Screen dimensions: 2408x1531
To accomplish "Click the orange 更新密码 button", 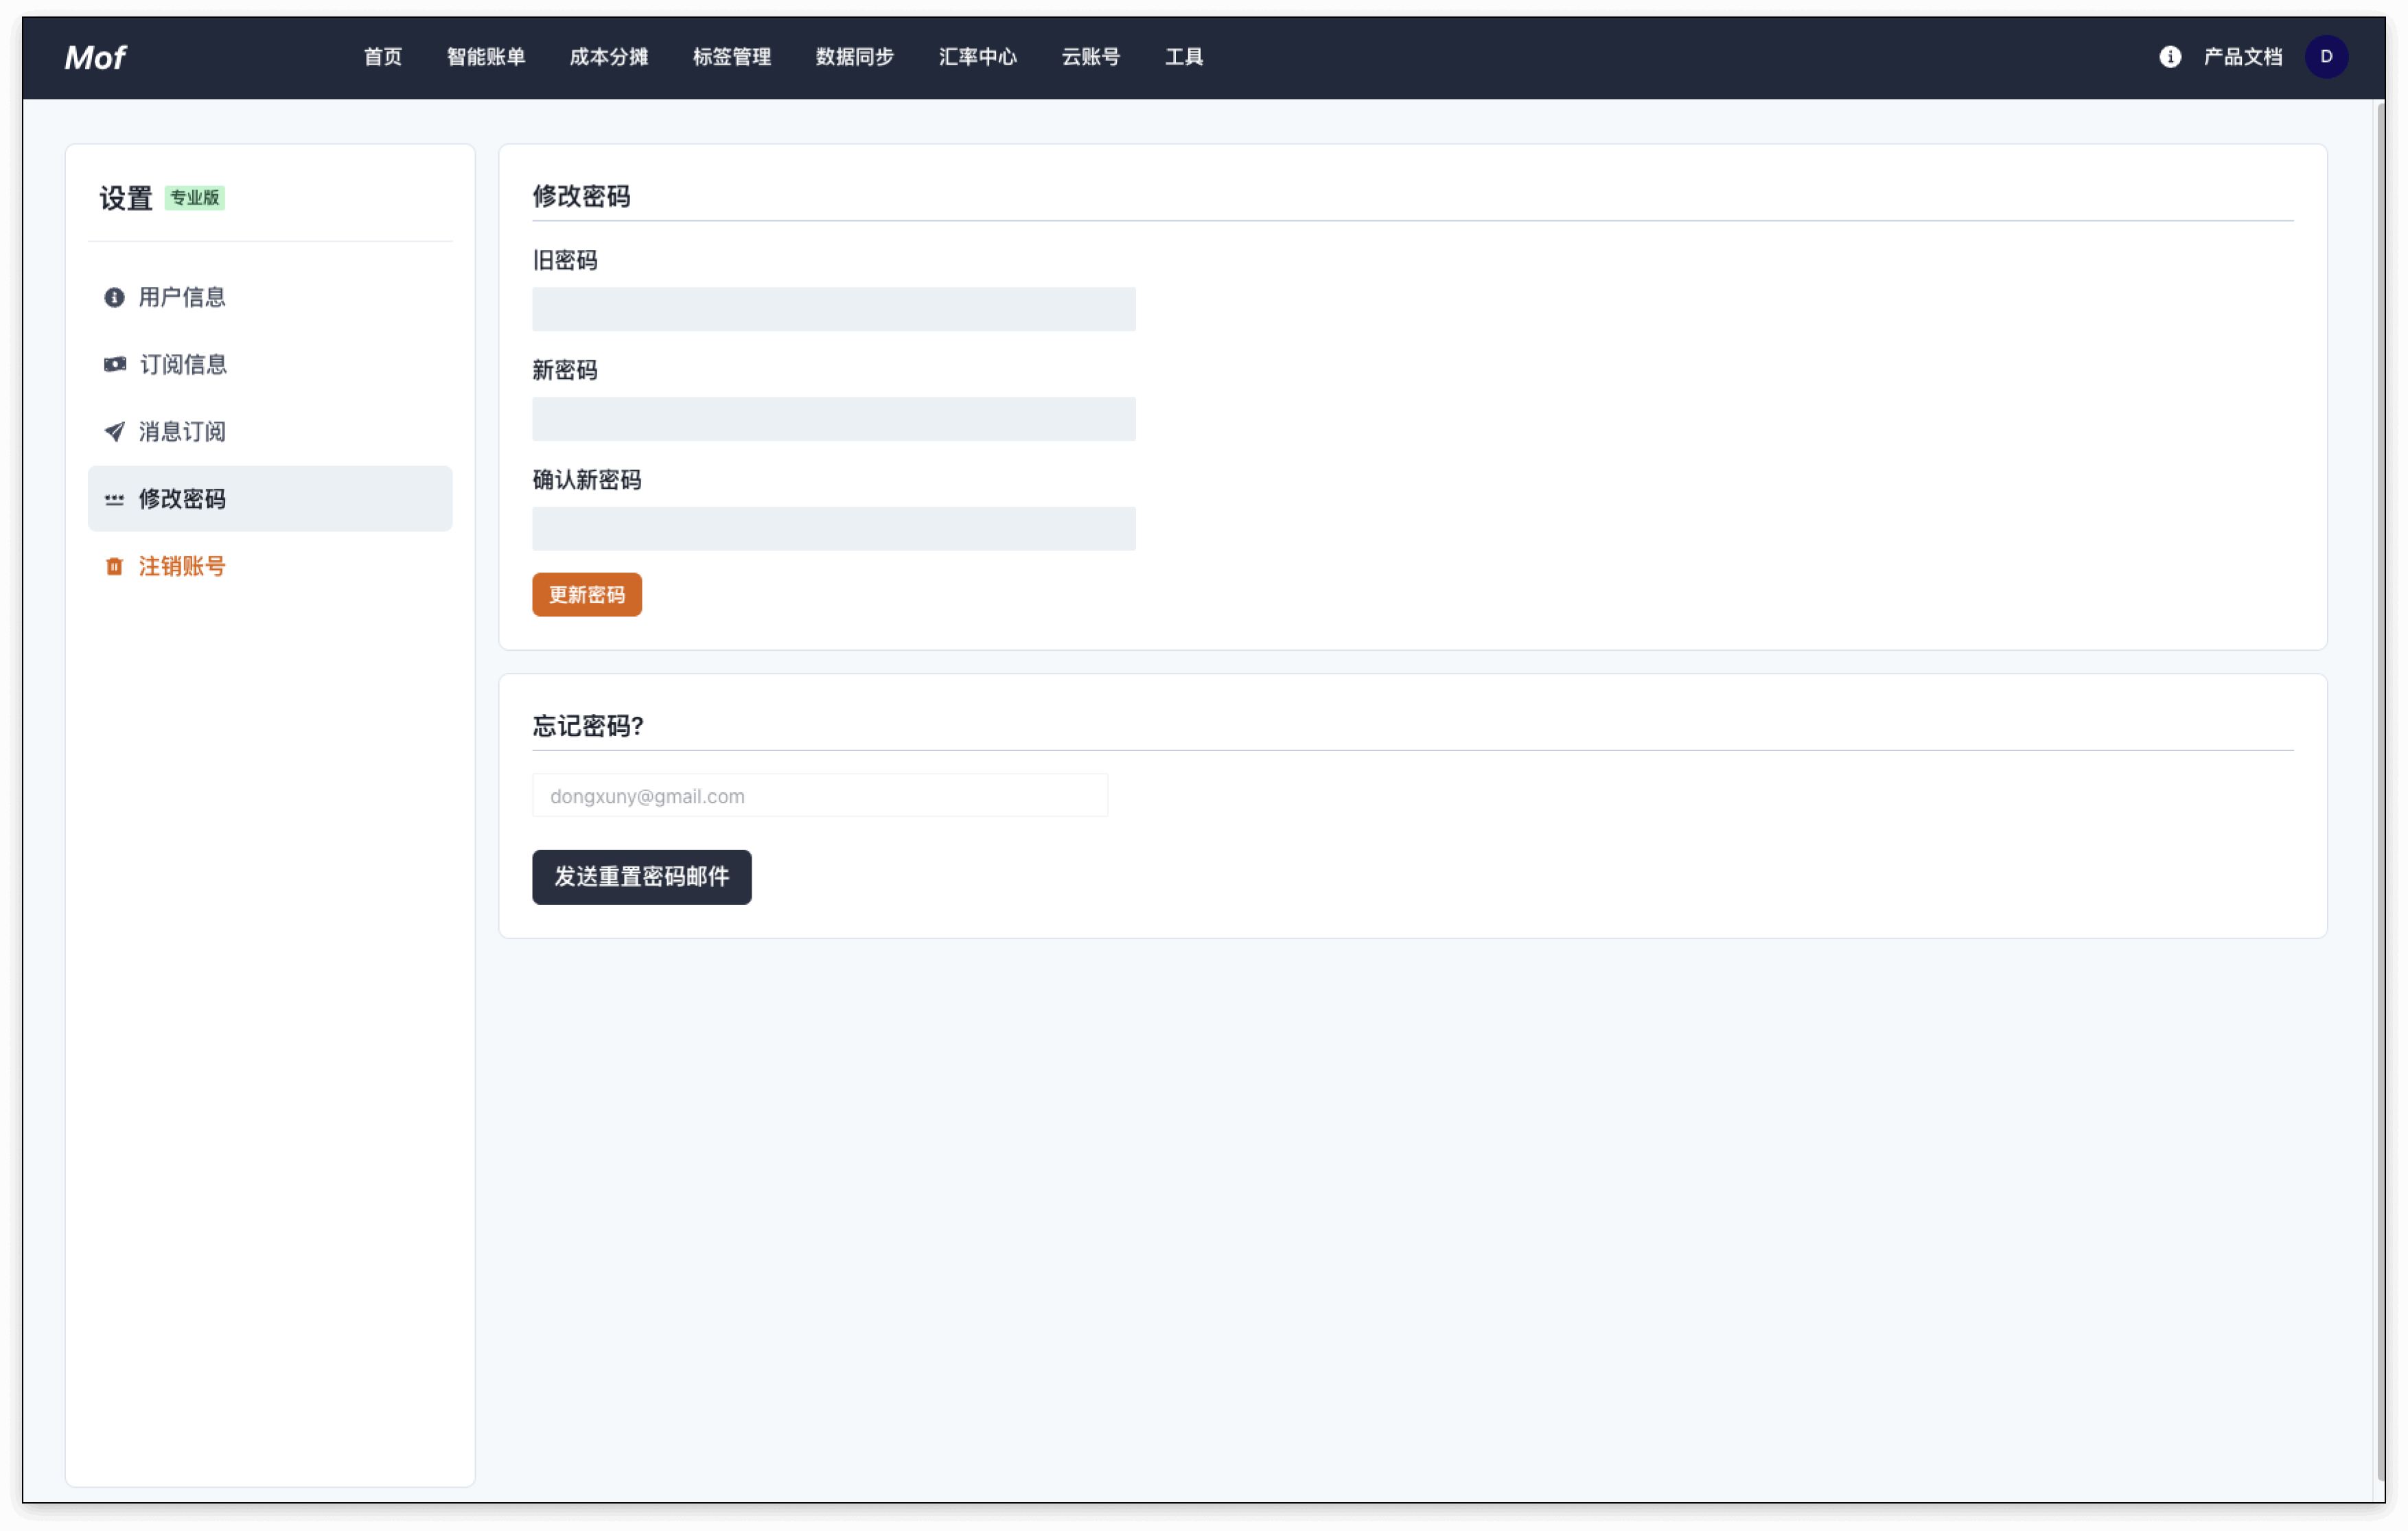I will (586, 595).
